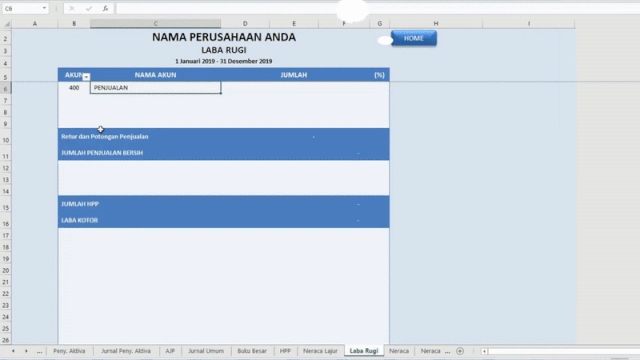
Task: Select cell containing PENJUALAN
Action: click(156, 88)
